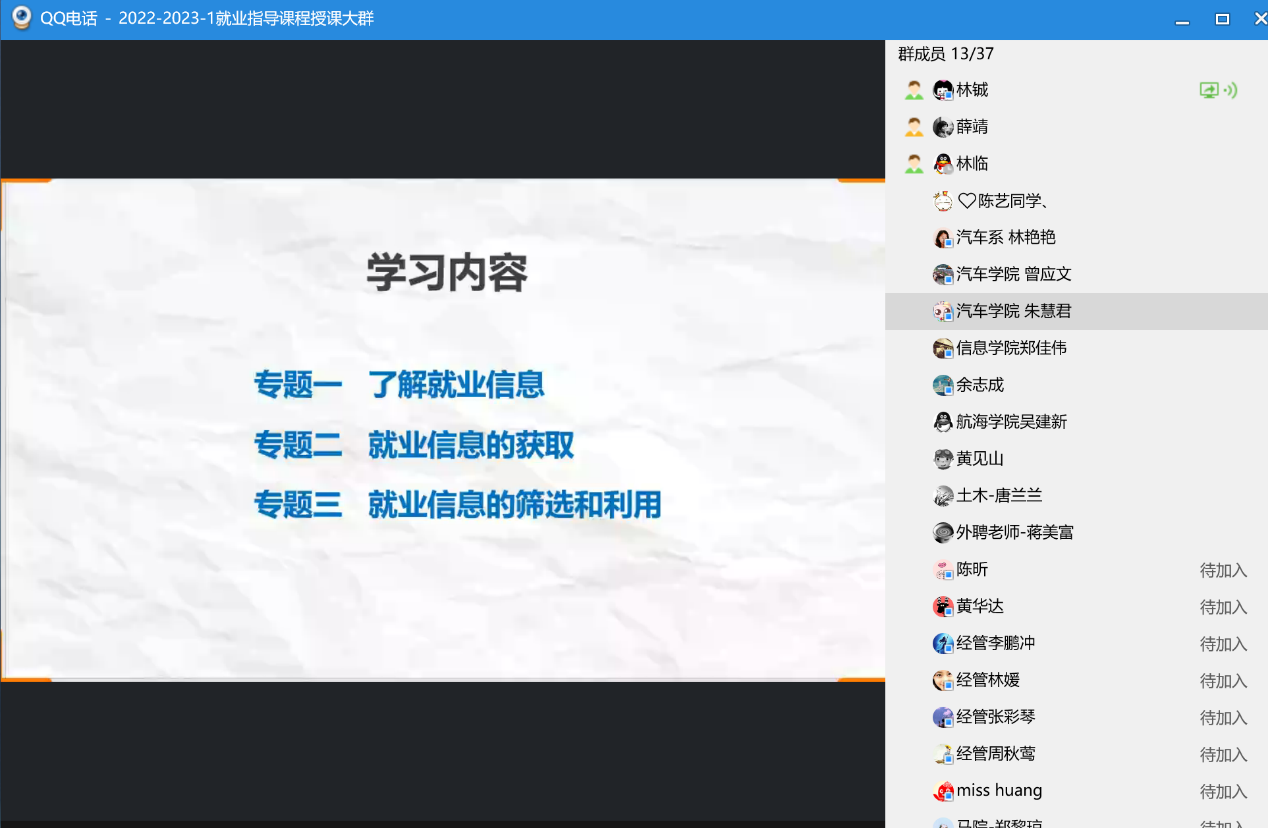Click the person status icon left of 薛靖
Viewport: 1268px width, 828px height.
tap(914, 127)
